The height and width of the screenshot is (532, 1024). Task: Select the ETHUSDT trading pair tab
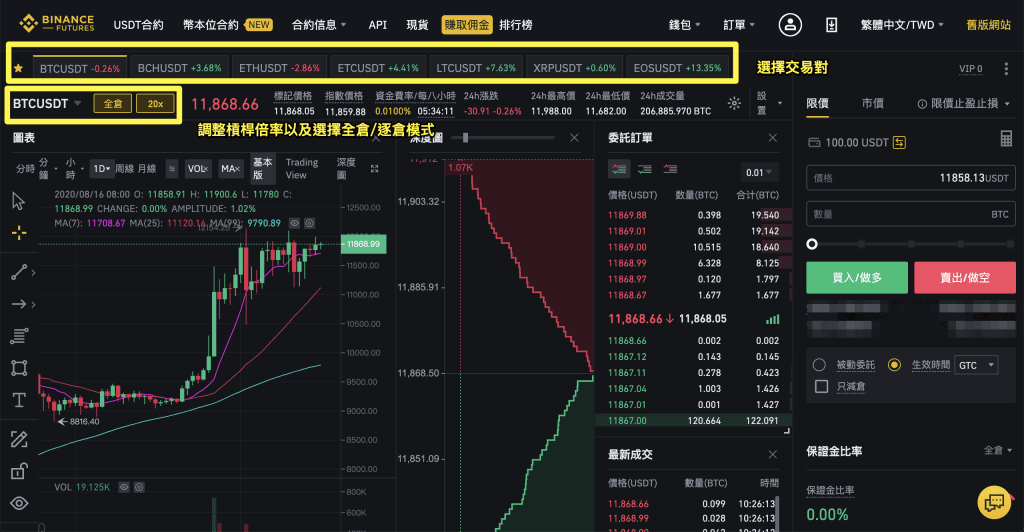pyautogui.click(x=279, y=68)
